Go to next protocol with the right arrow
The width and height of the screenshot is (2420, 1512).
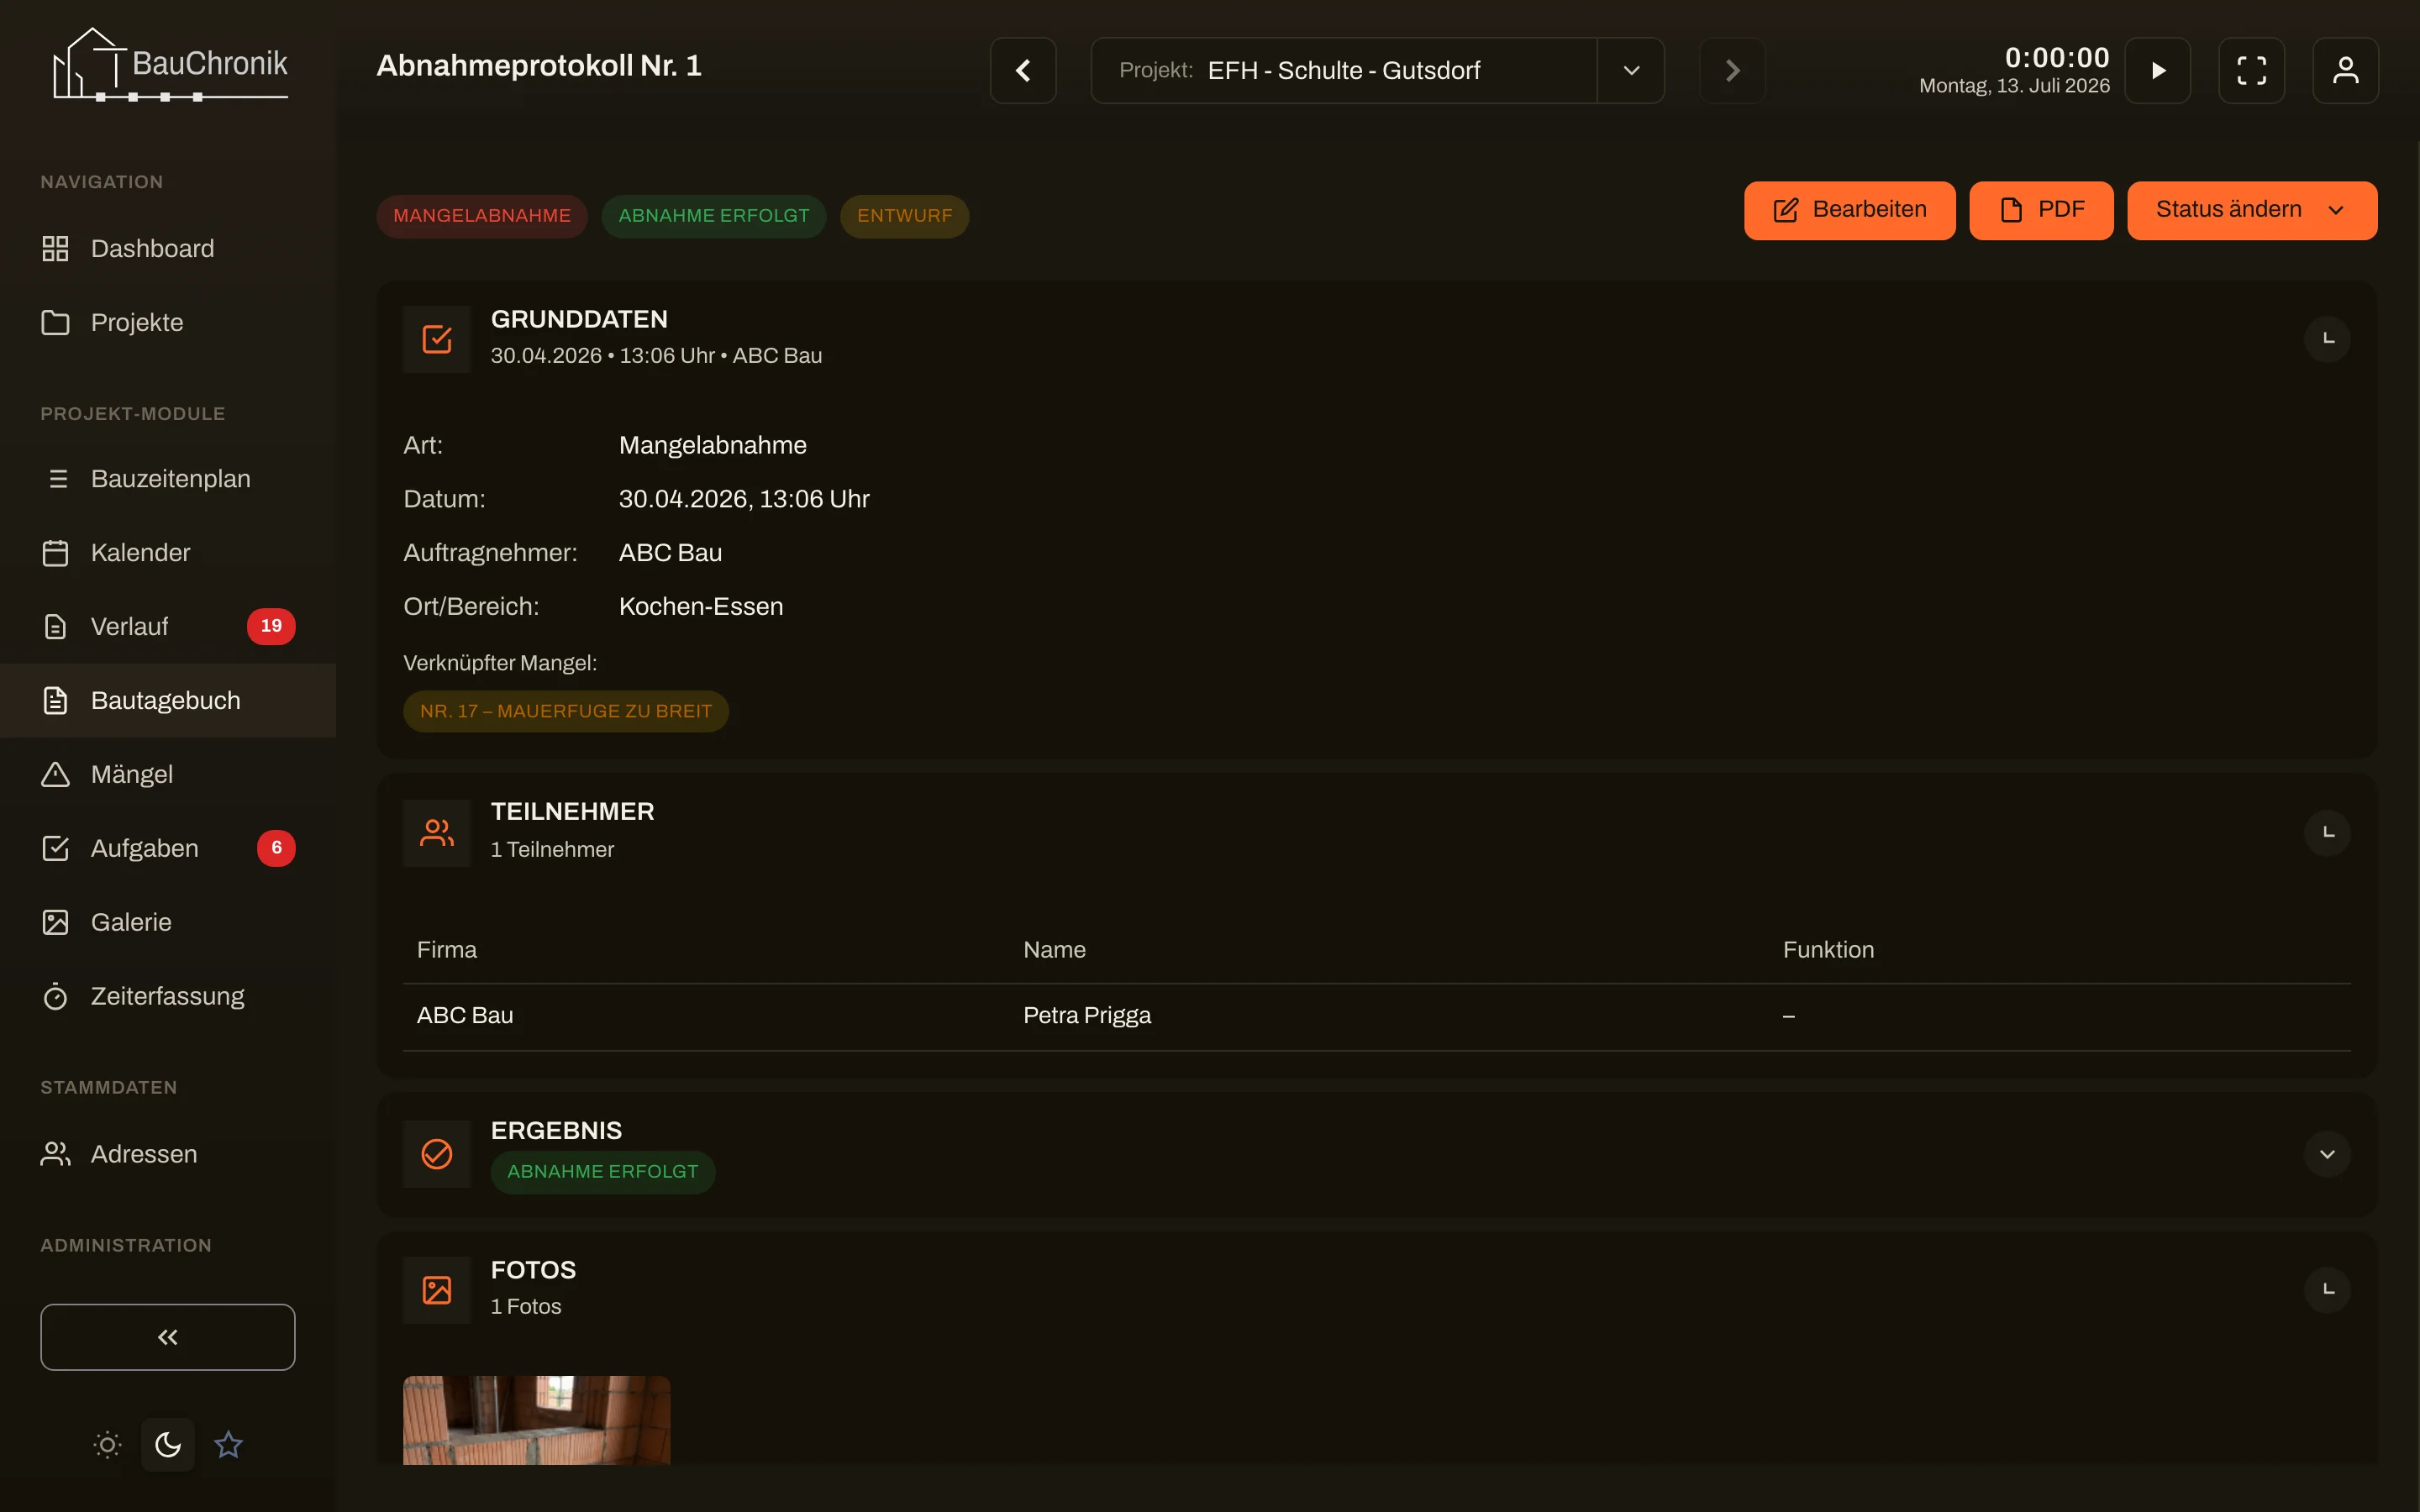(1732, 70)
